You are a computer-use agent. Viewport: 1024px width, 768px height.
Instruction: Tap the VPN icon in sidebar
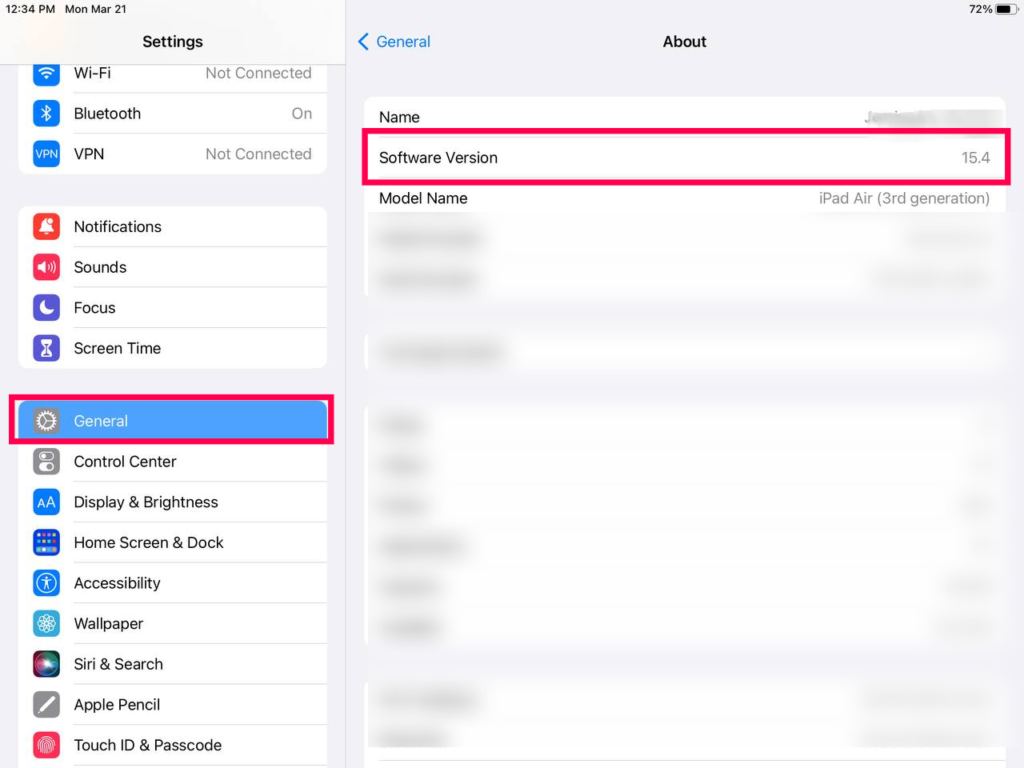click(46, 154)
